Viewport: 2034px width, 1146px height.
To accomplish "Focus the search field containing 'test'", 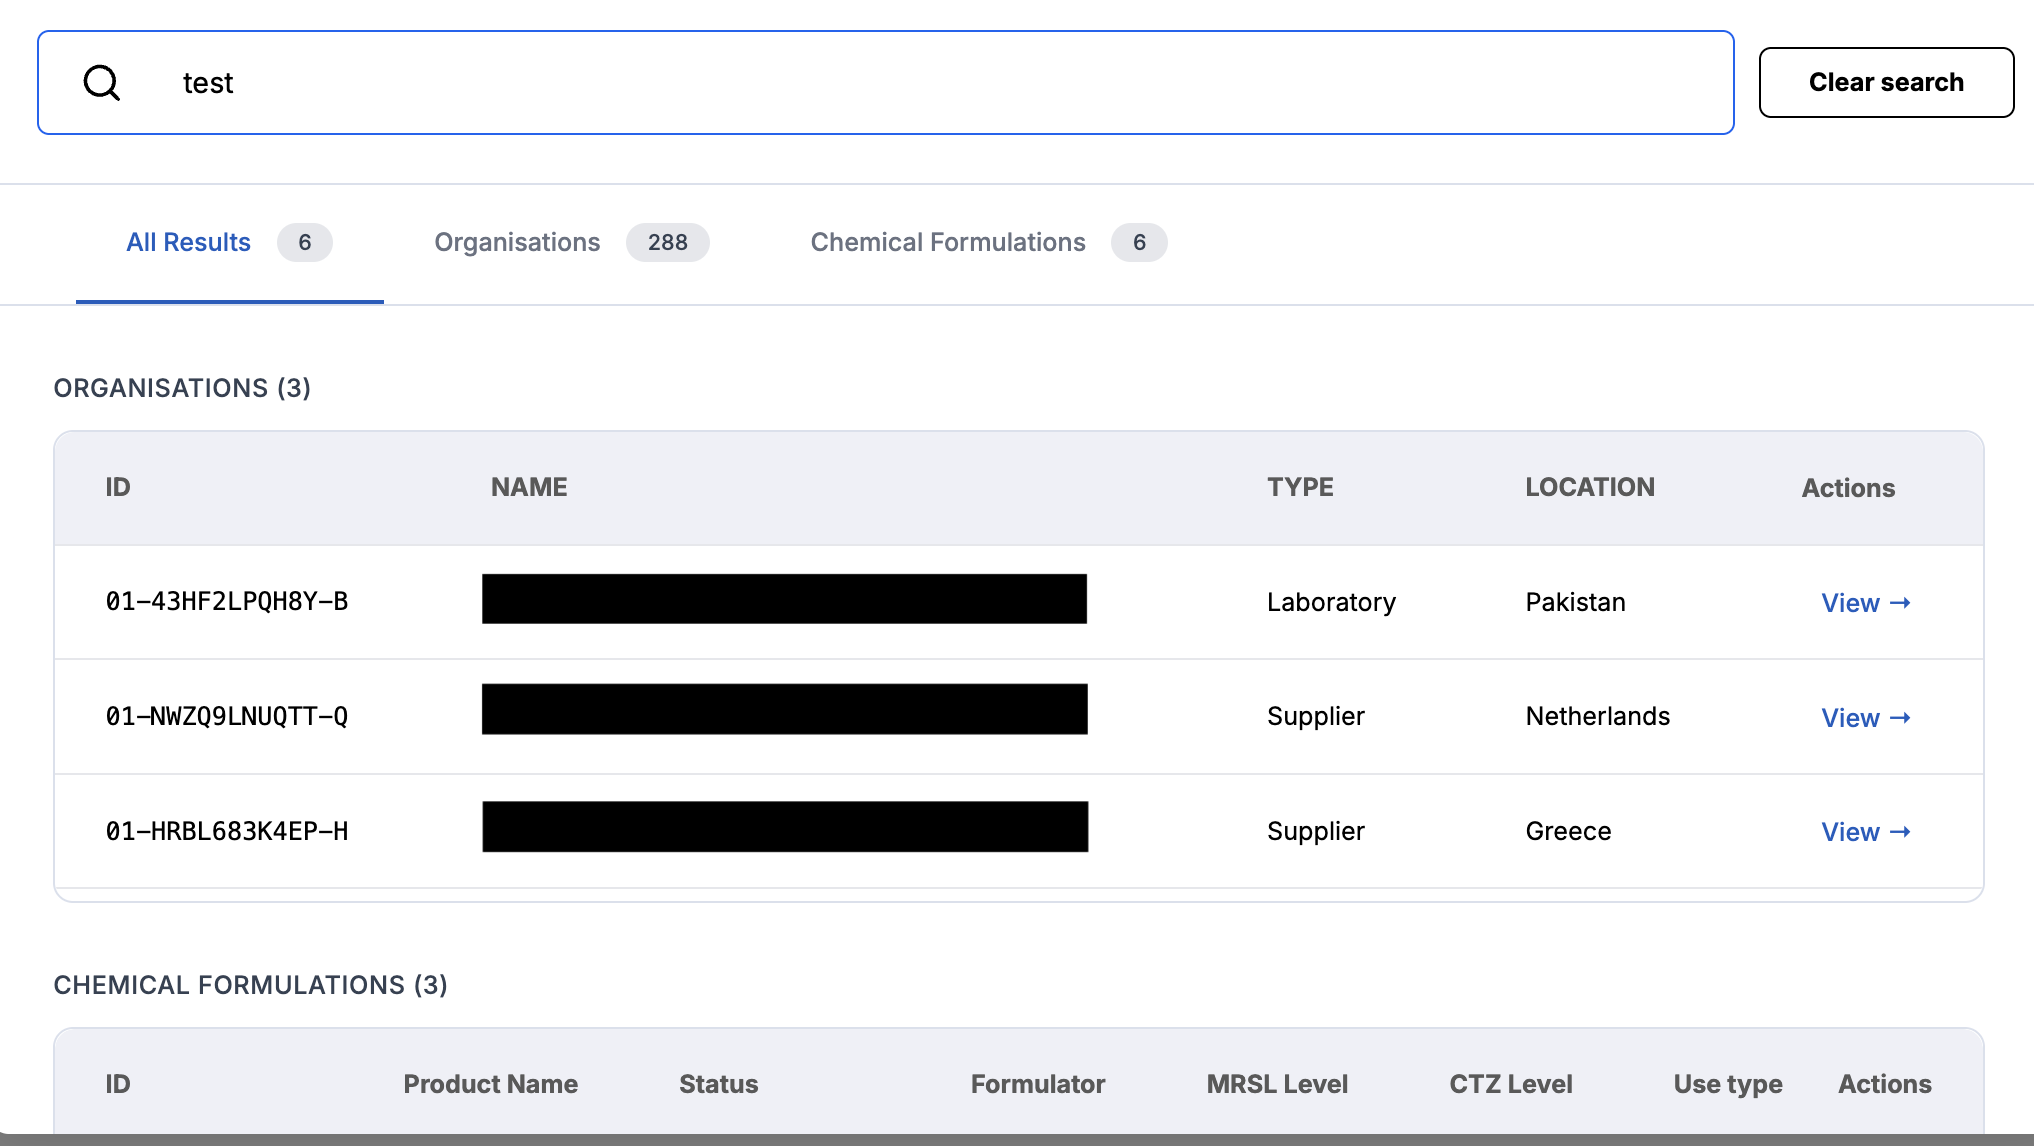I will (x=885, y=83).
